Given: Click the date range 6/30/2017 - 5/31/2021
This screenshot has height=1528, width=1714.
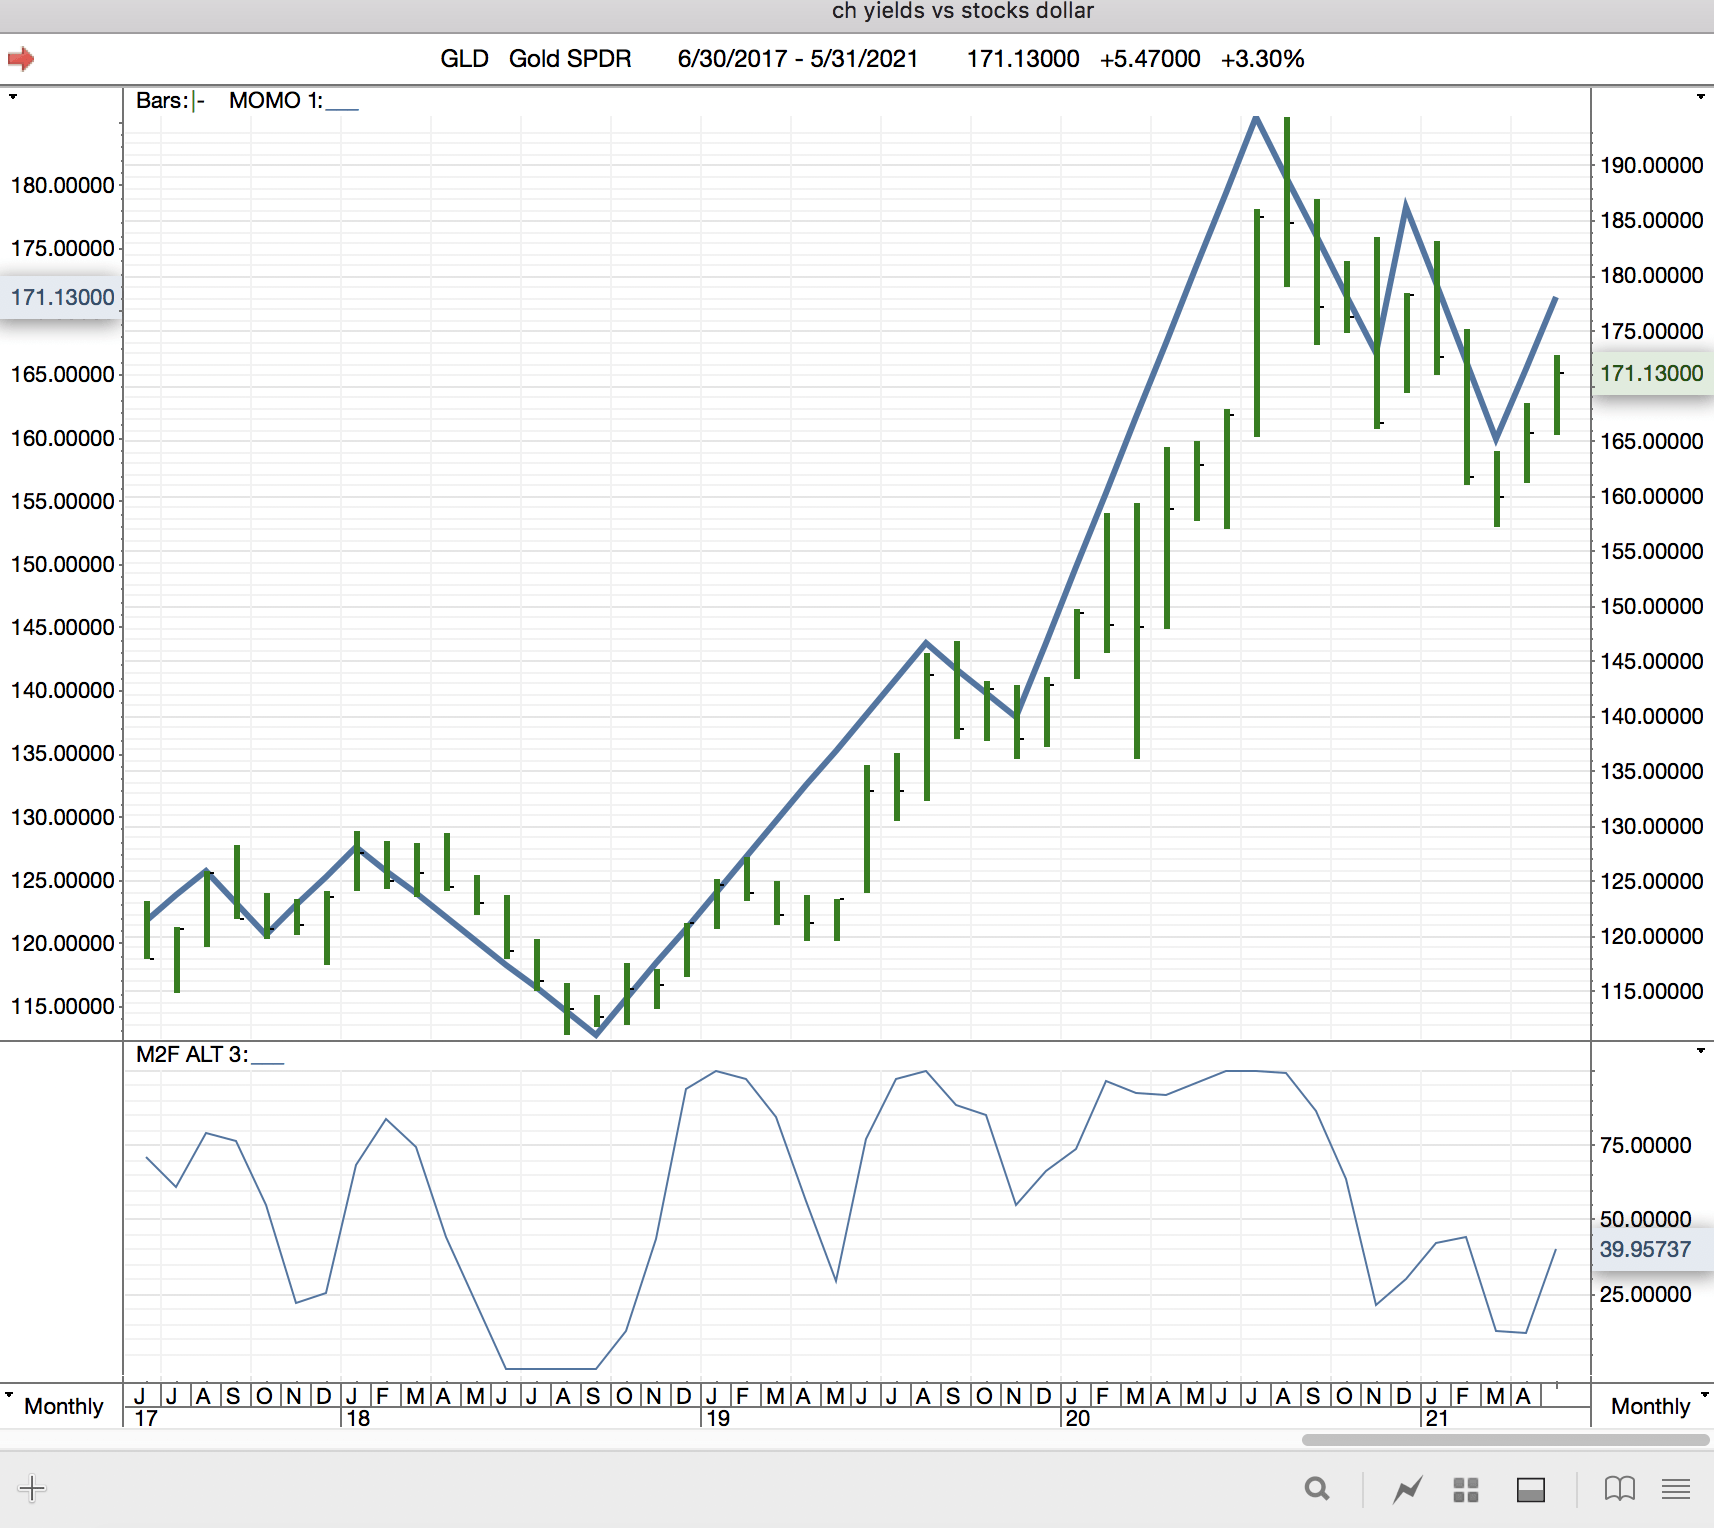Looking at the screenshot, I should 798,59.
